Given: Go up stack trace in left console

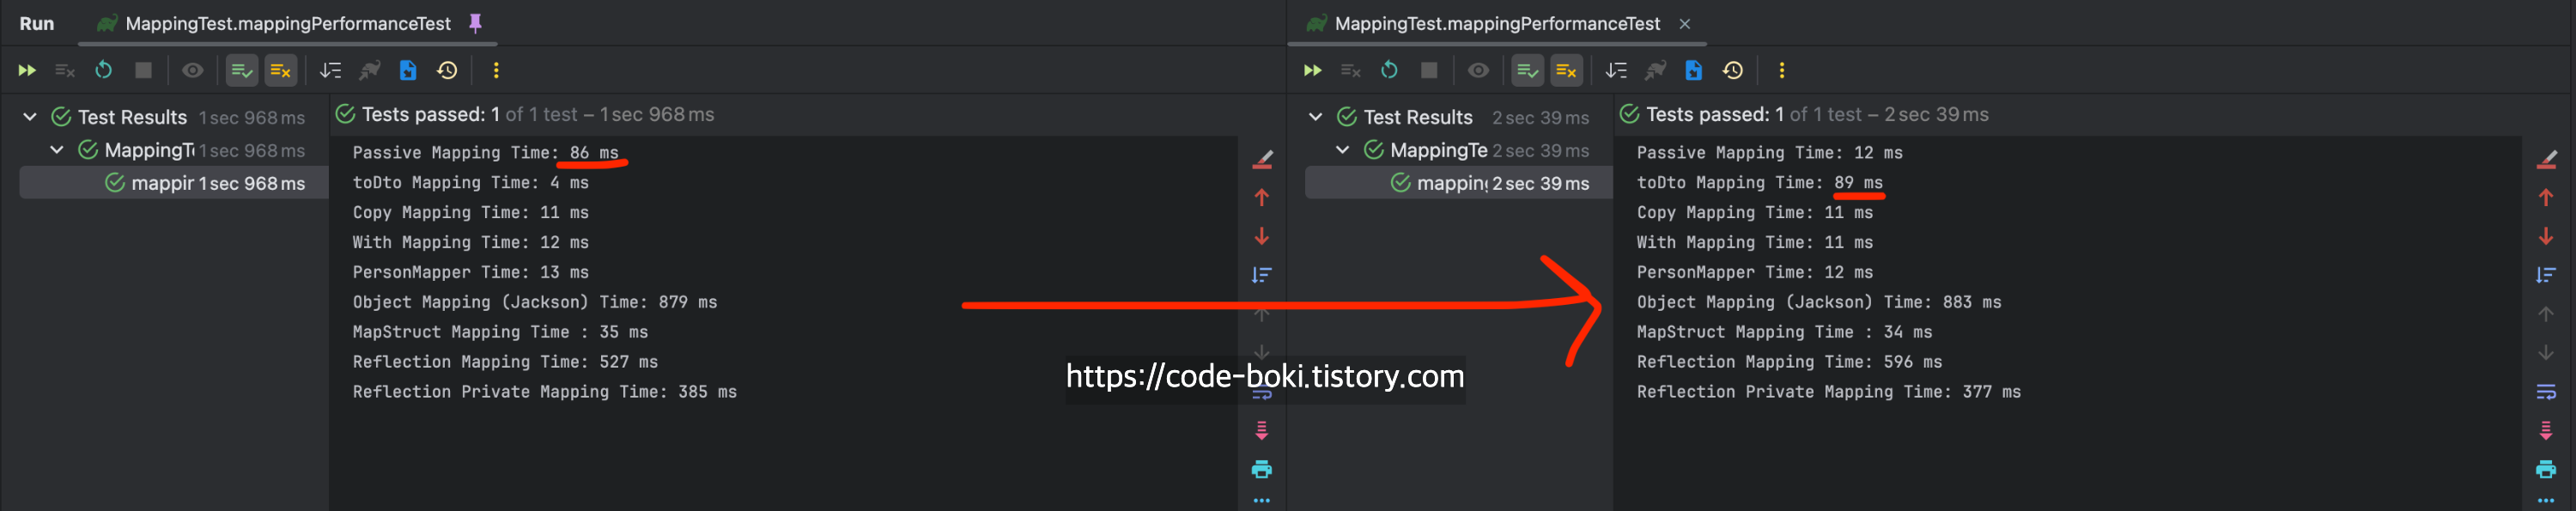Looking at the screenshot, I should point(1262,198).
